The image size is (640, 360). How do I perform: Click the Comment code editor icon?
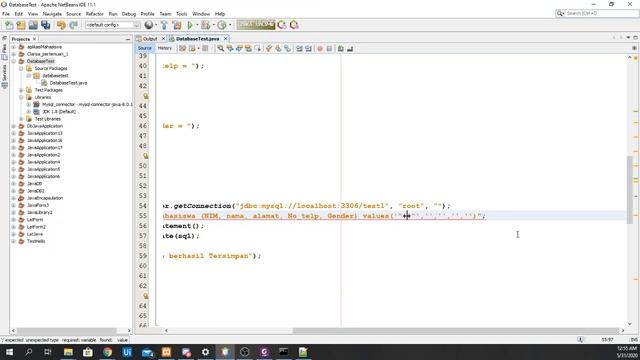[x=341, y=49]
